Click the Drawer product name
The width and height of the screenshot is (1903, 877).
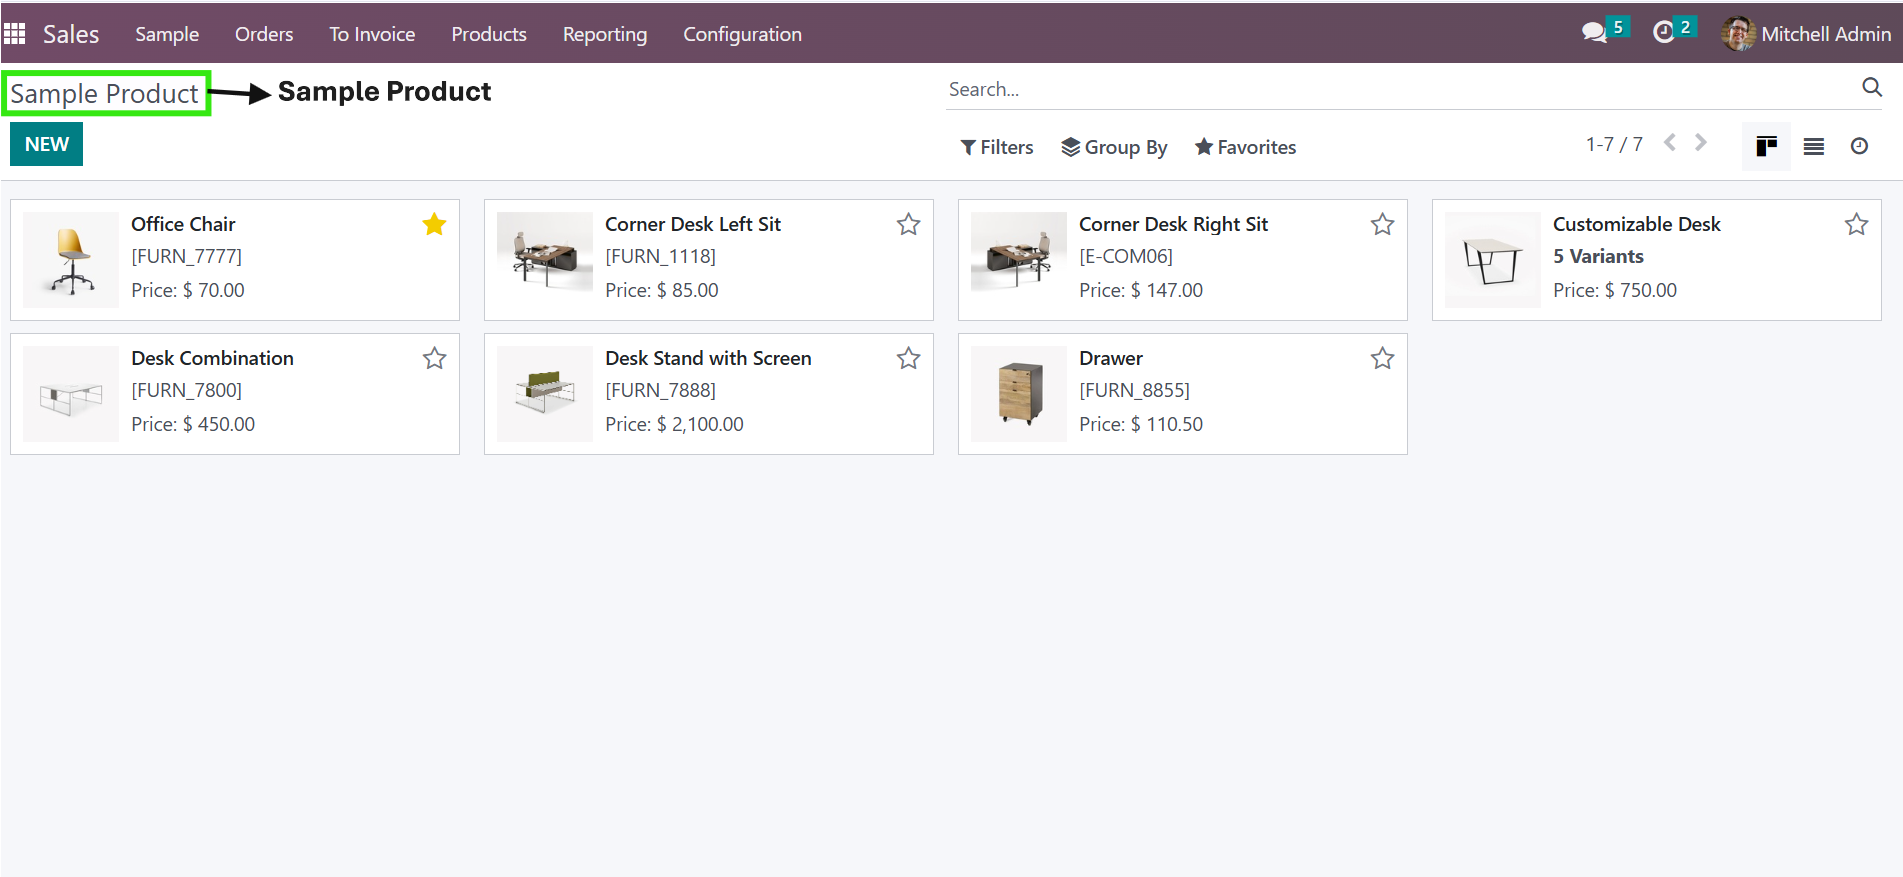pyautogui.click(x=1110, y=358)
